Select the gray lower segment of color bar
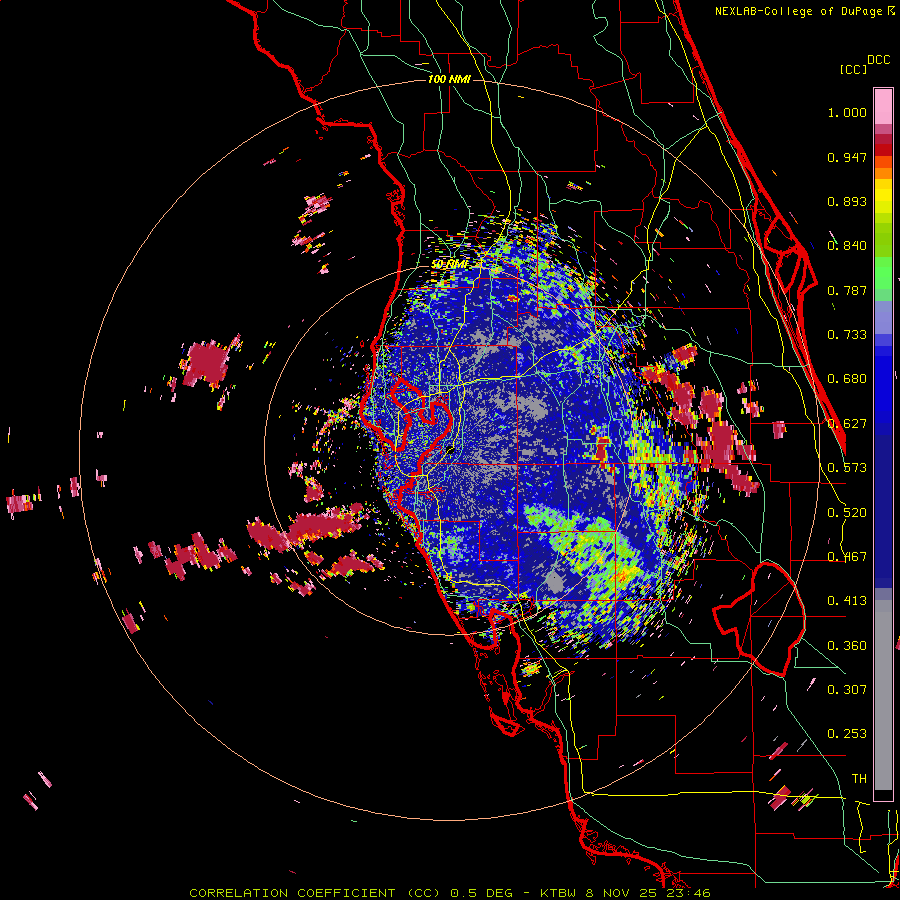Screen dimensions: 900x900 (883, 695)
